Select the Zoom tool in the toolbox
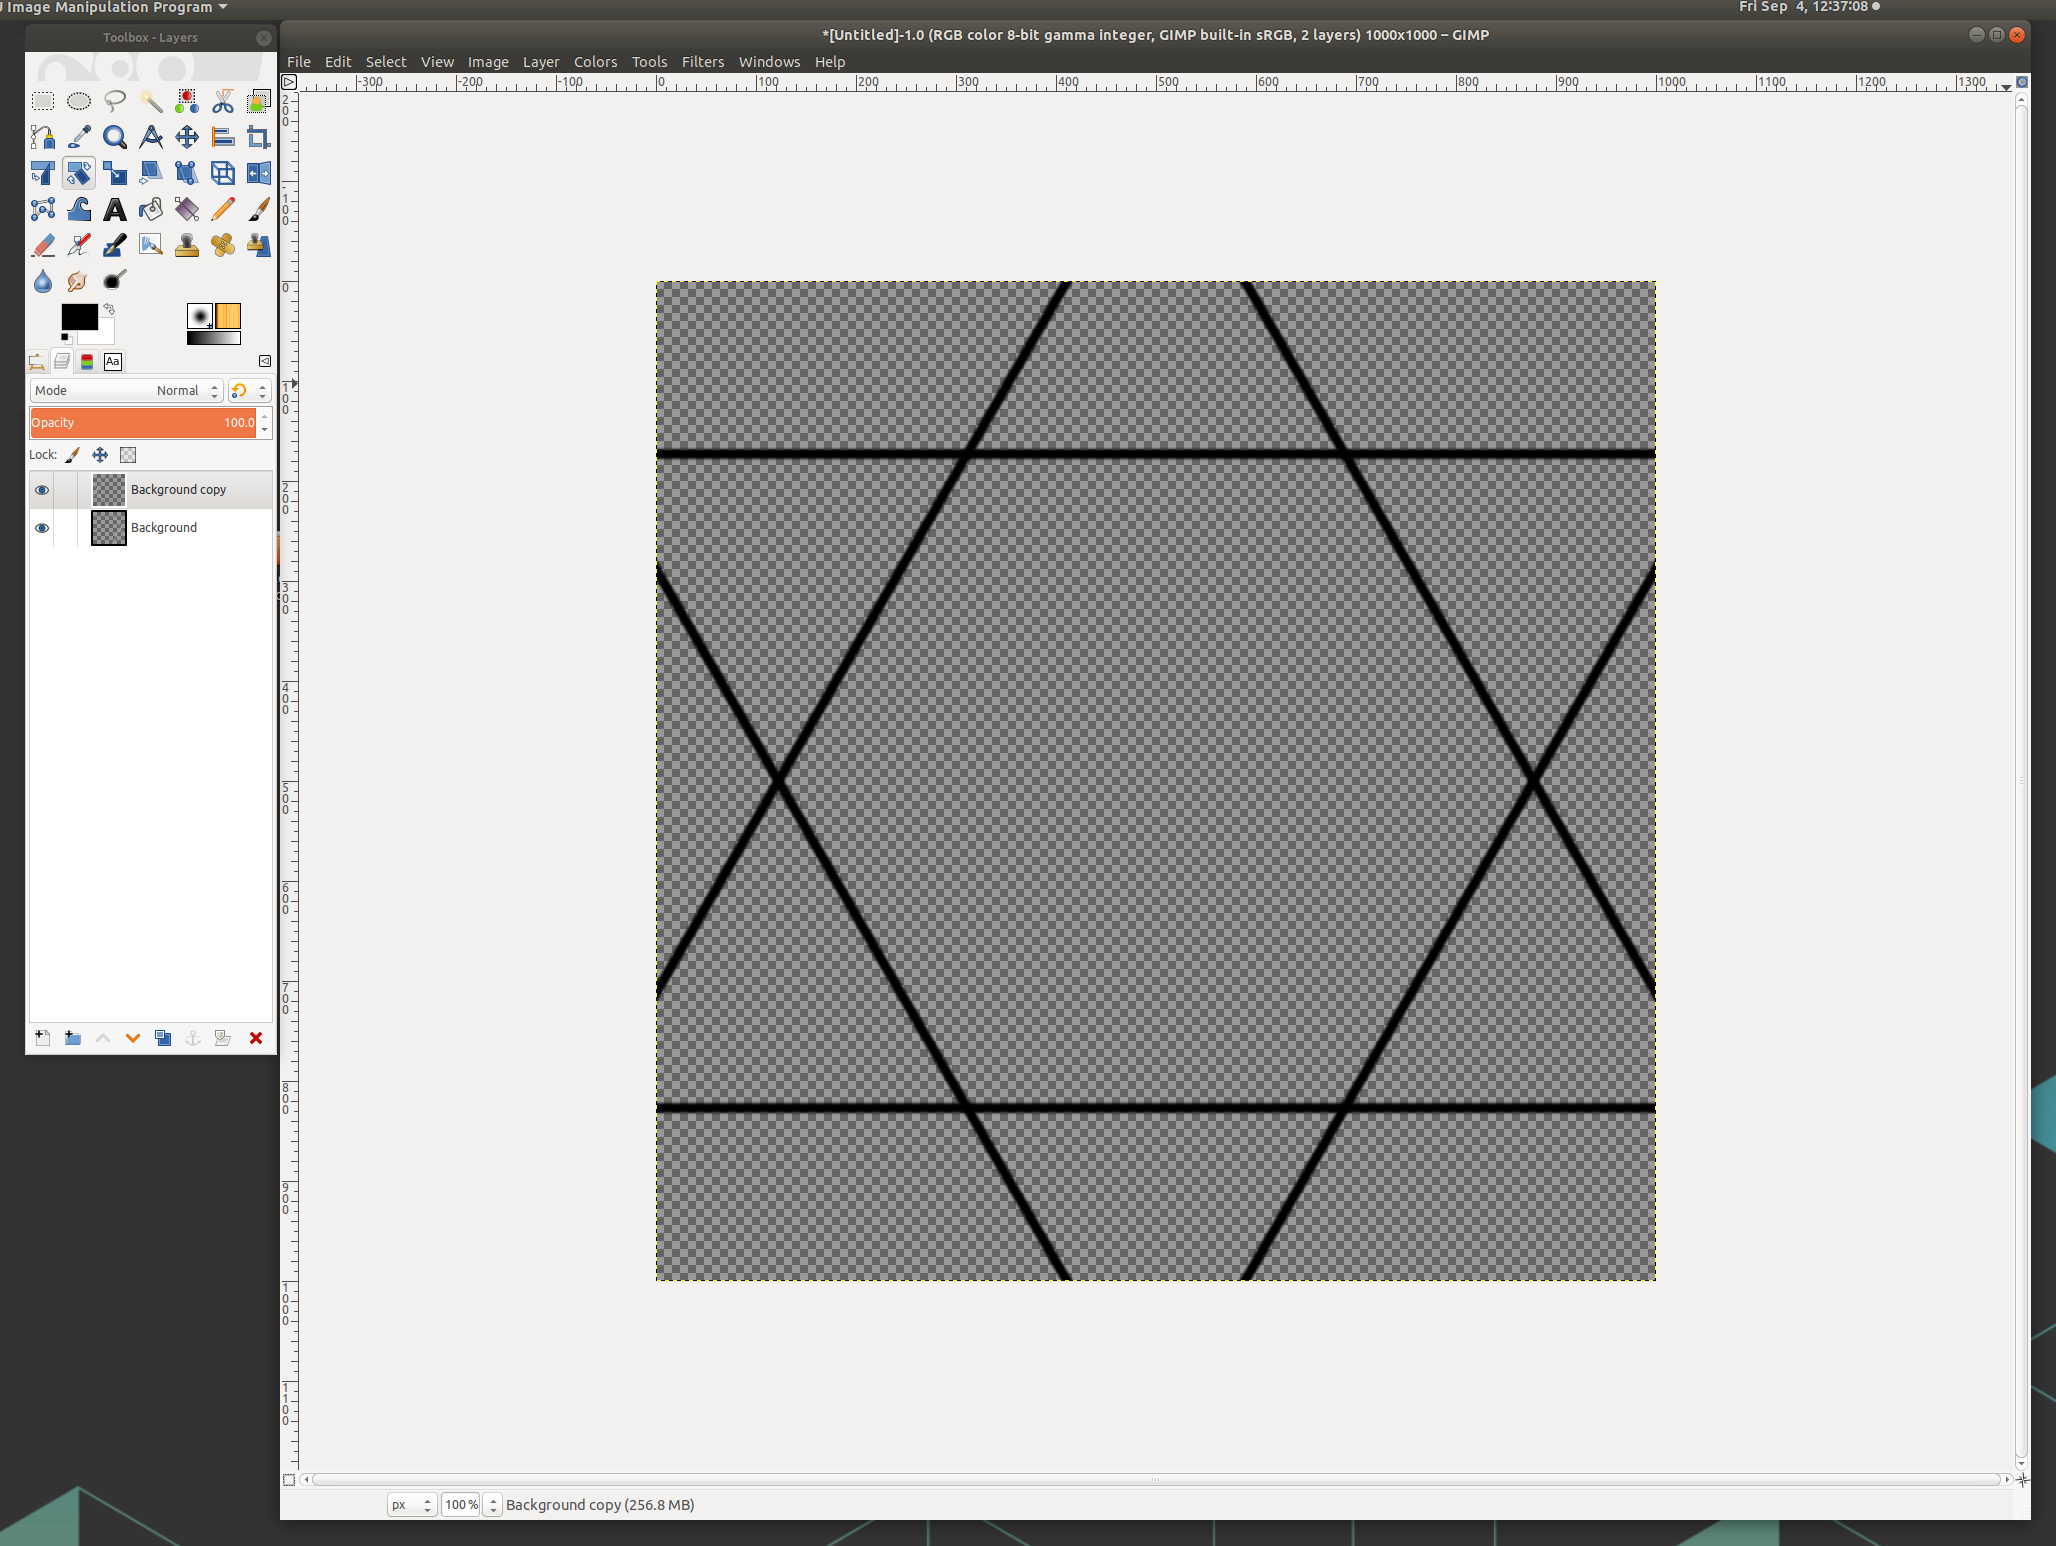This screenshot has height=1546, width=2056. coord(114,137)
